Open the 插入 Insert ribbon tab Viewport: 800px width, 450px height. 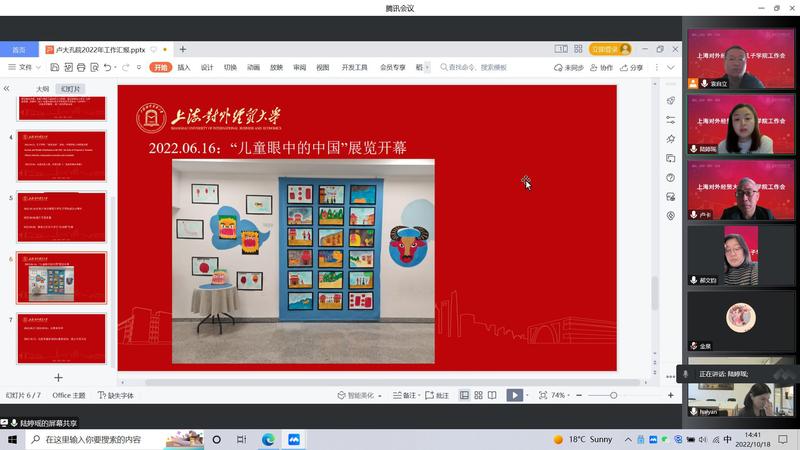pos(184,67)
